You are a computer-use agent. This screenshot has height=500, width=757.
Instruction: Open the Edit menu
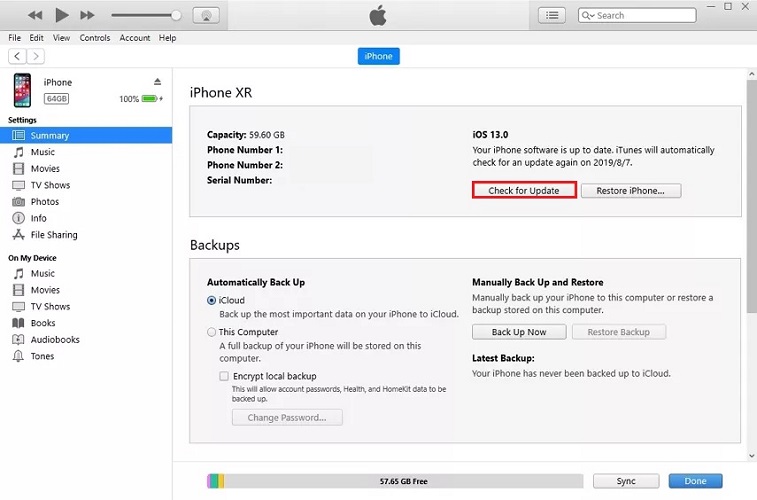[36, 38]
